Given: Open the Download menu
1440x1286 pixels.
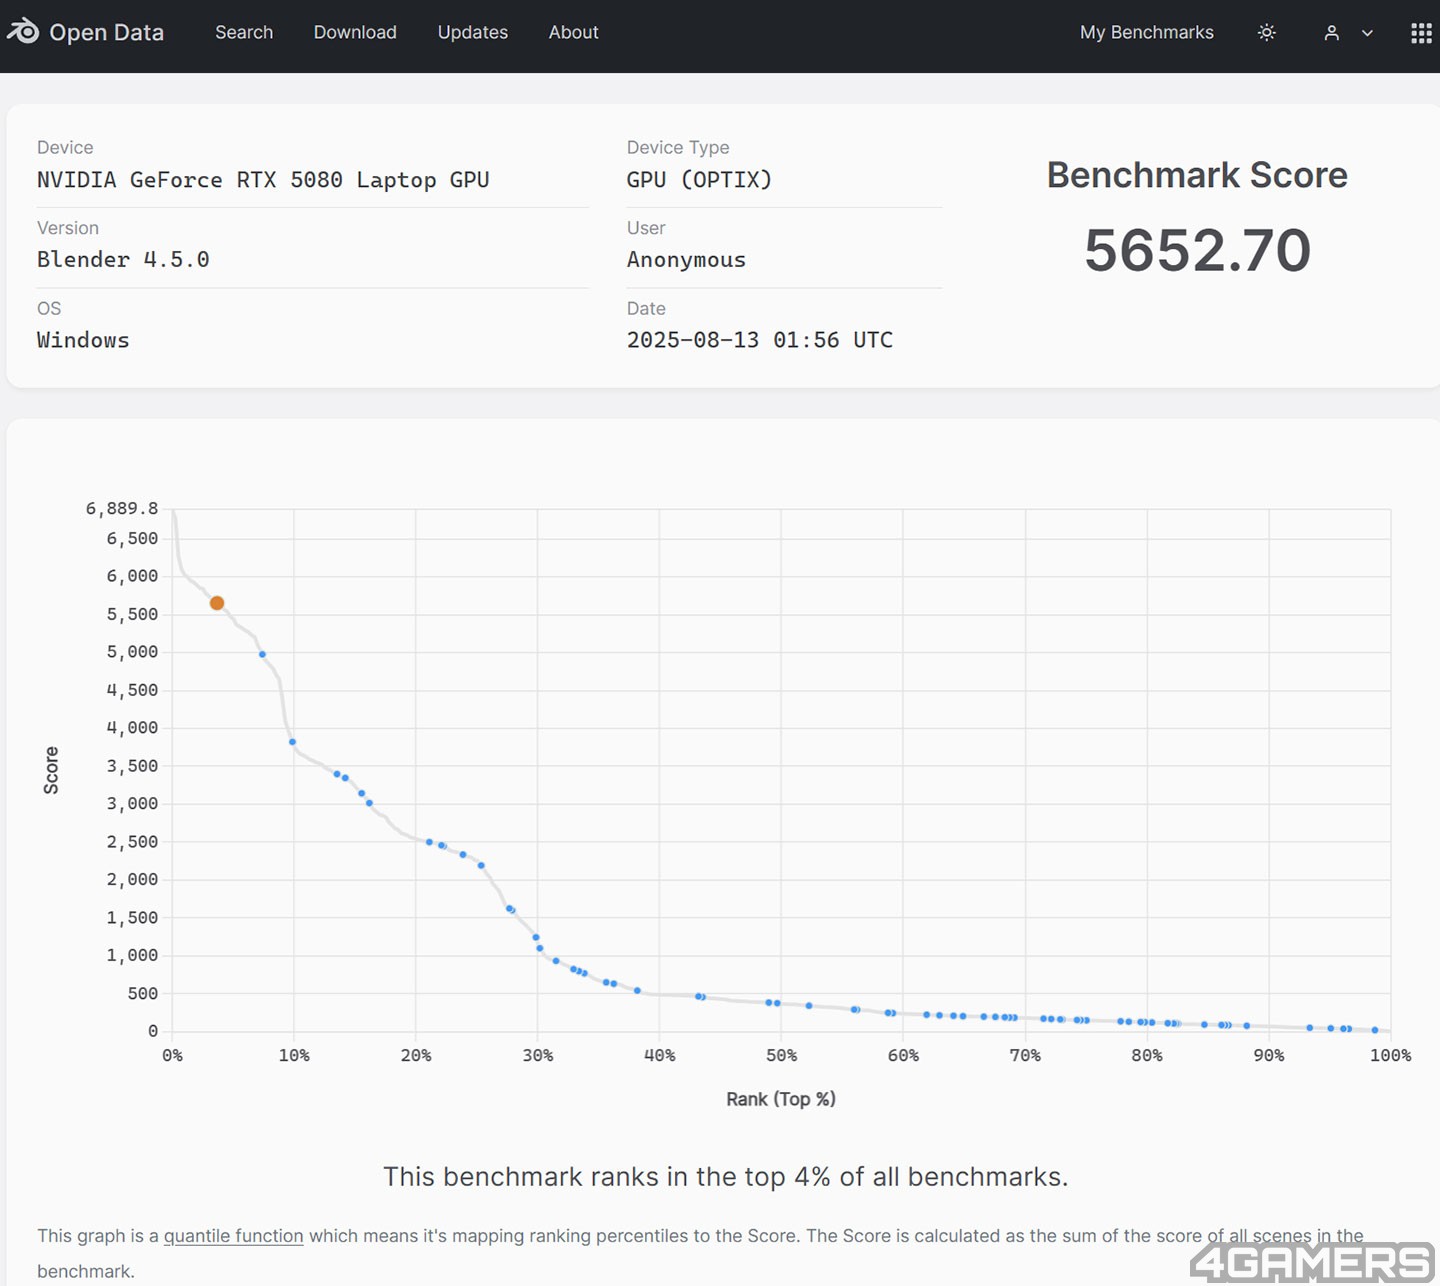Looking at the screenshot, I should pos(355,32).
